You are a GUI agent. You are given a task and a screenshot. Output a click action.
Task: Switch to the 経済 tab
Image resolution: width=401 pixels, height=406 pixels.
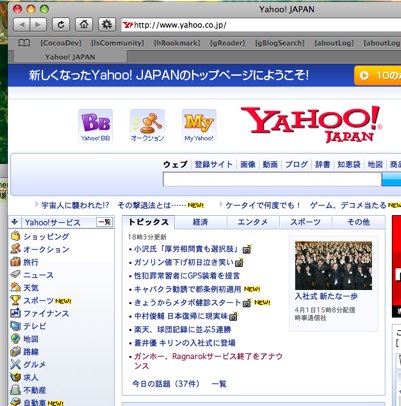click(200, 222)
